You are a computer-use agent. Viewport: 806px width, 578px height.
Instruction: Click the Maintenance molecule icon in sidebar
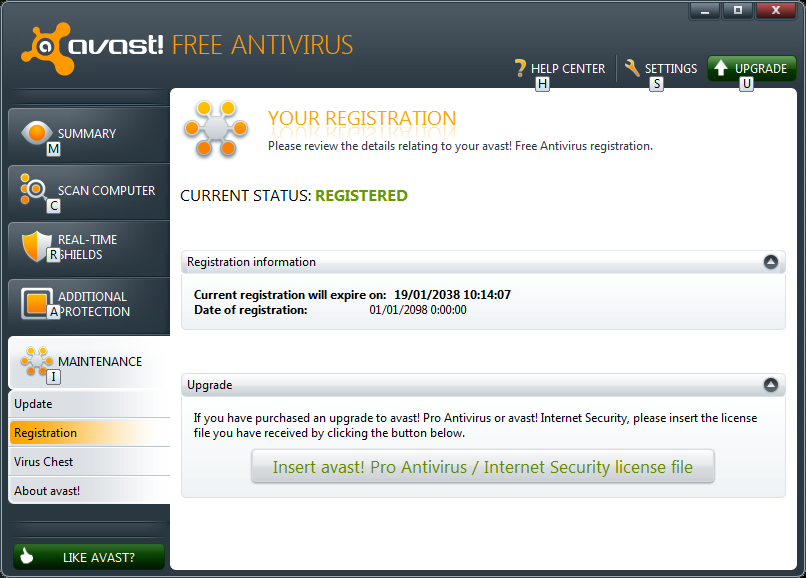click(x=35, y=360)
